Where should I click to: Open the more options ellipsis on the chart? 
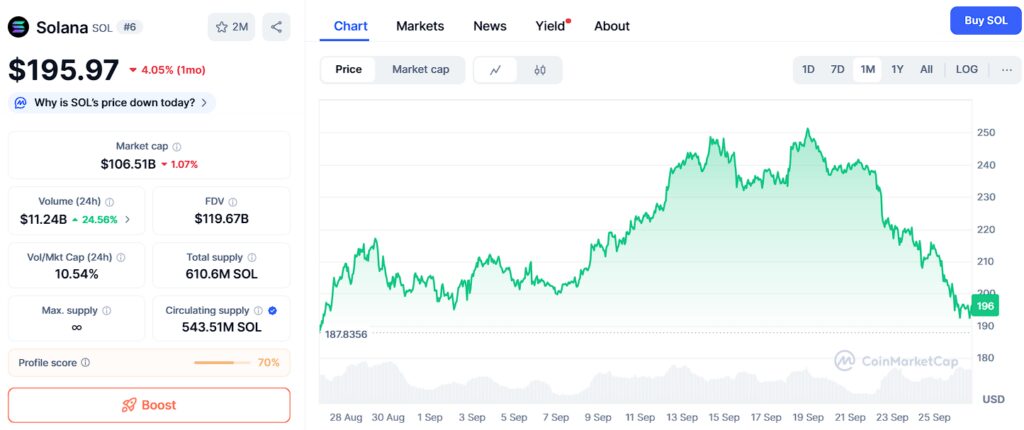[1006, 69]
